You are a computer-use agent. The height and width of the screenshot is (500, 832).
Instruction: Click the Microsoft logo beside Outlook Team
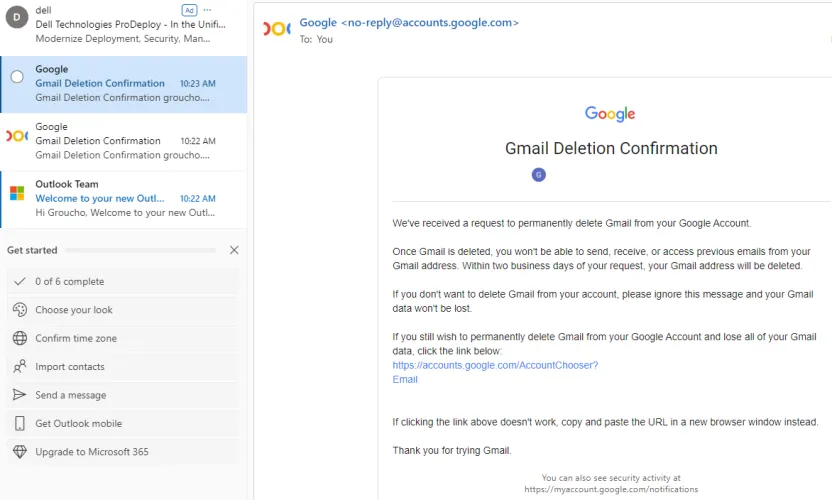click(17, 192)
